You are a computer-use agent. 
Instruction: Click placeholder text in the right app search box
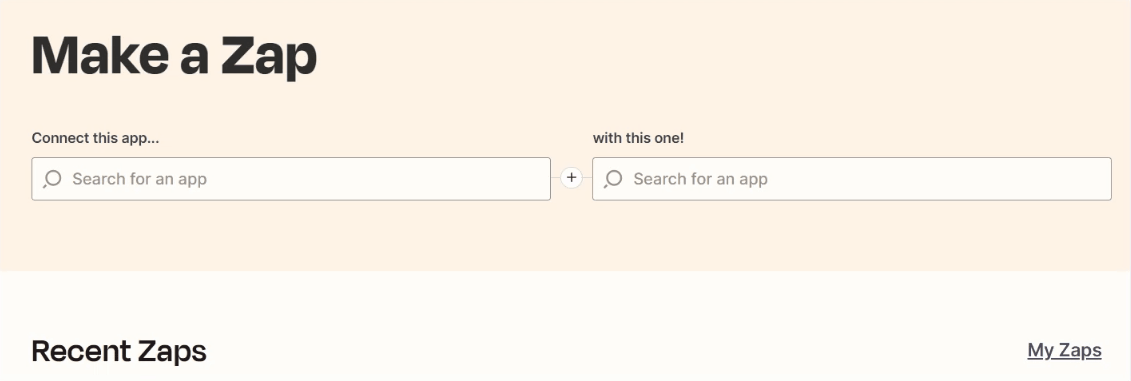(x=700, y=179)
